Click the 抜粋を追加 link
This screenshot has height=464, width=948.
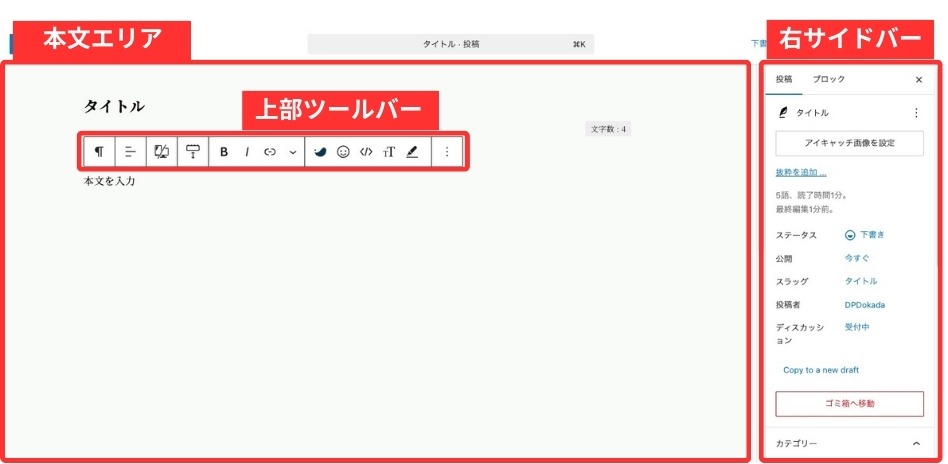801,172
